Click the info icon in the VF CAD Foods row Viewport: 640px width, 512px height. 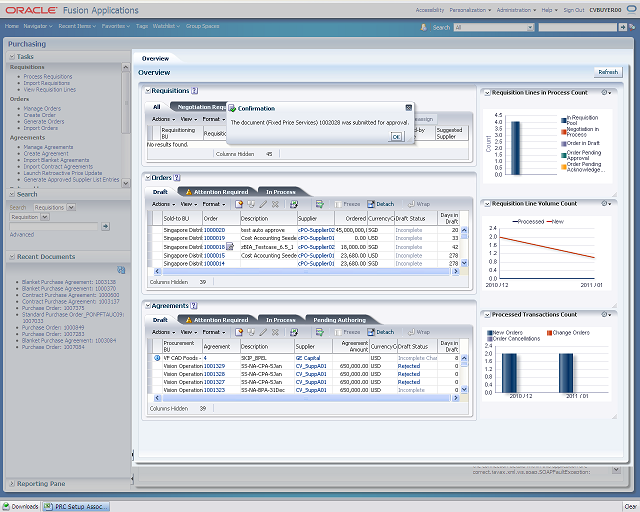pyautogui.click(x=157, y=358)
